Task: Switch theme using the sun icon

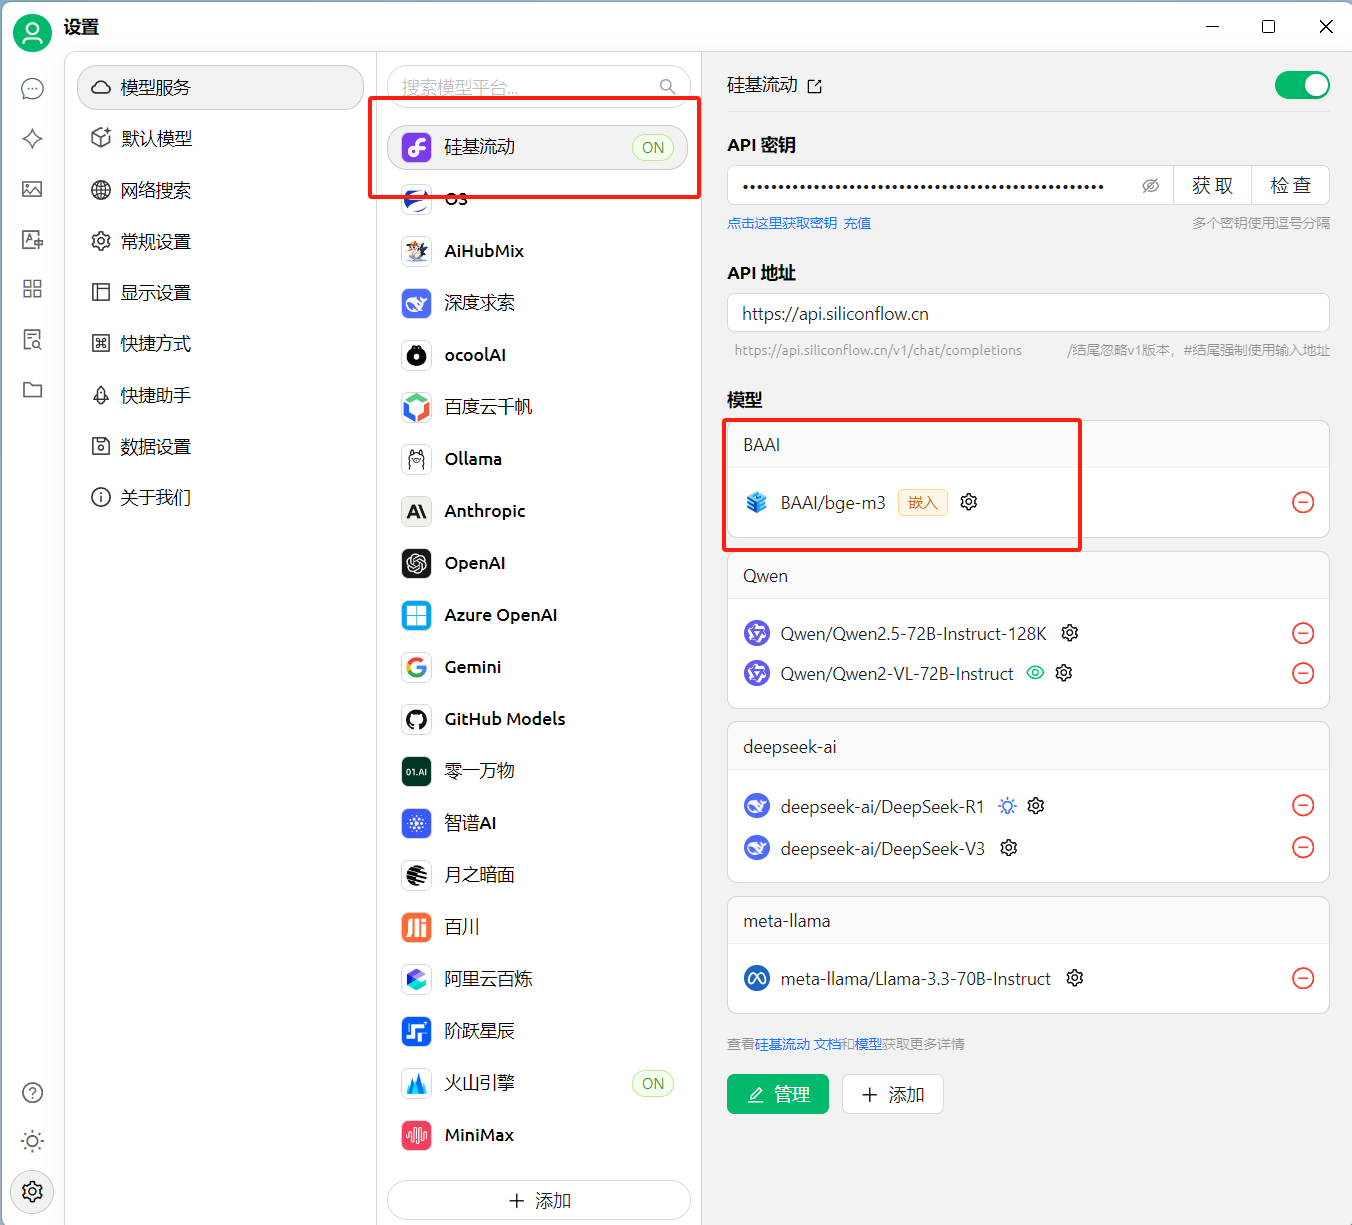Action: pos(32,1141)
